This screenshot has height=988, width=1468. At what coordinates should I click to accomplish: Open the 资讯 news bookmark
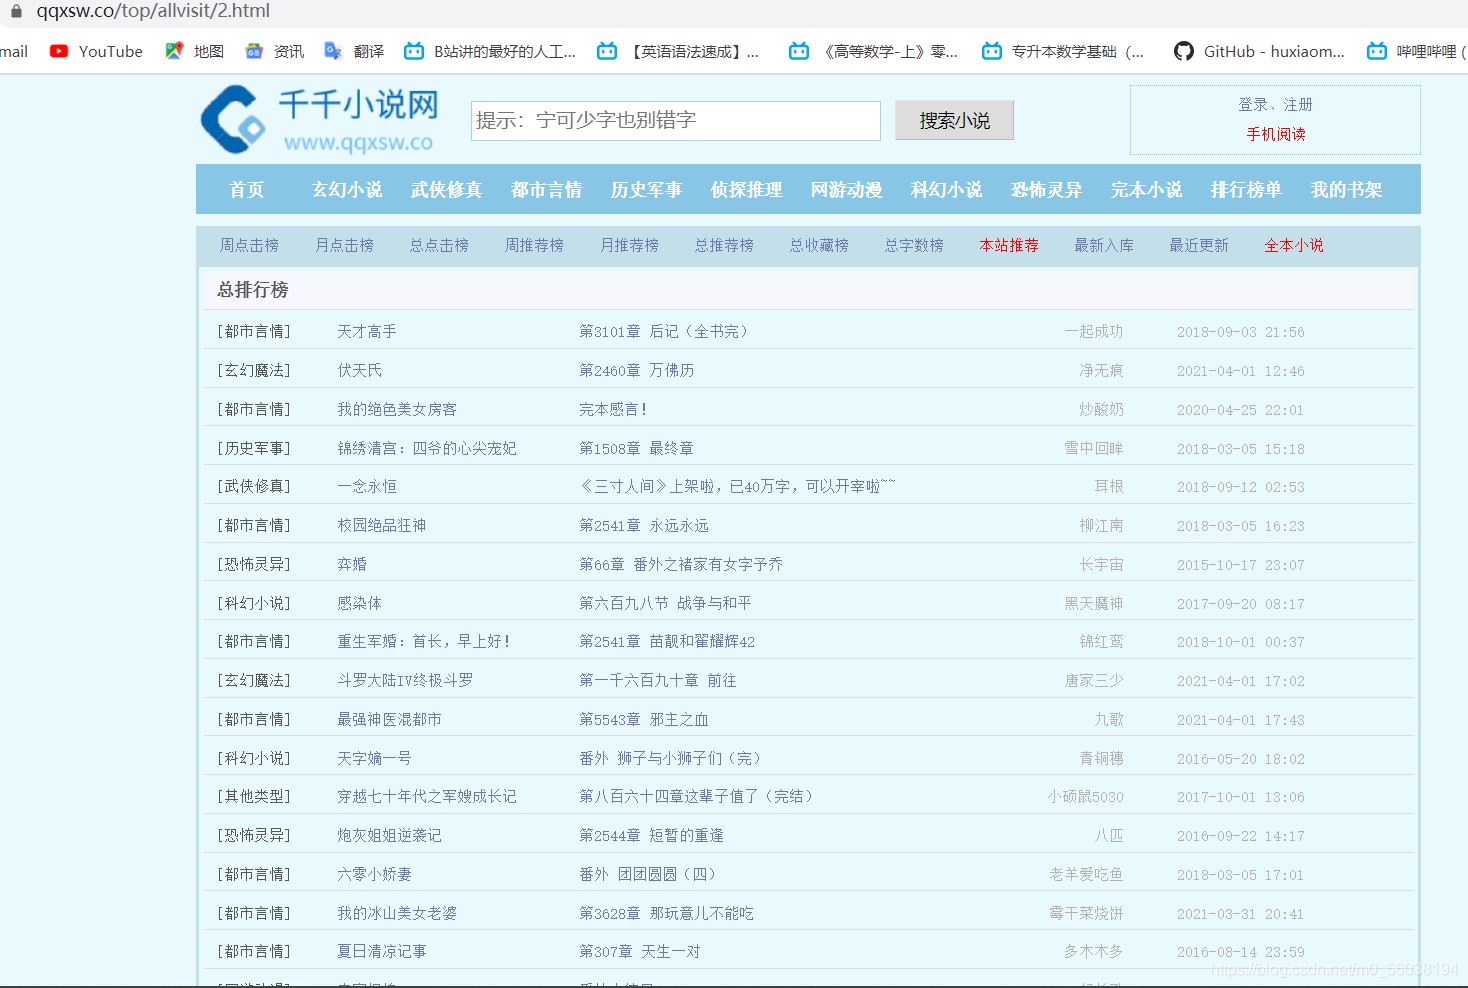click(275, 51)
